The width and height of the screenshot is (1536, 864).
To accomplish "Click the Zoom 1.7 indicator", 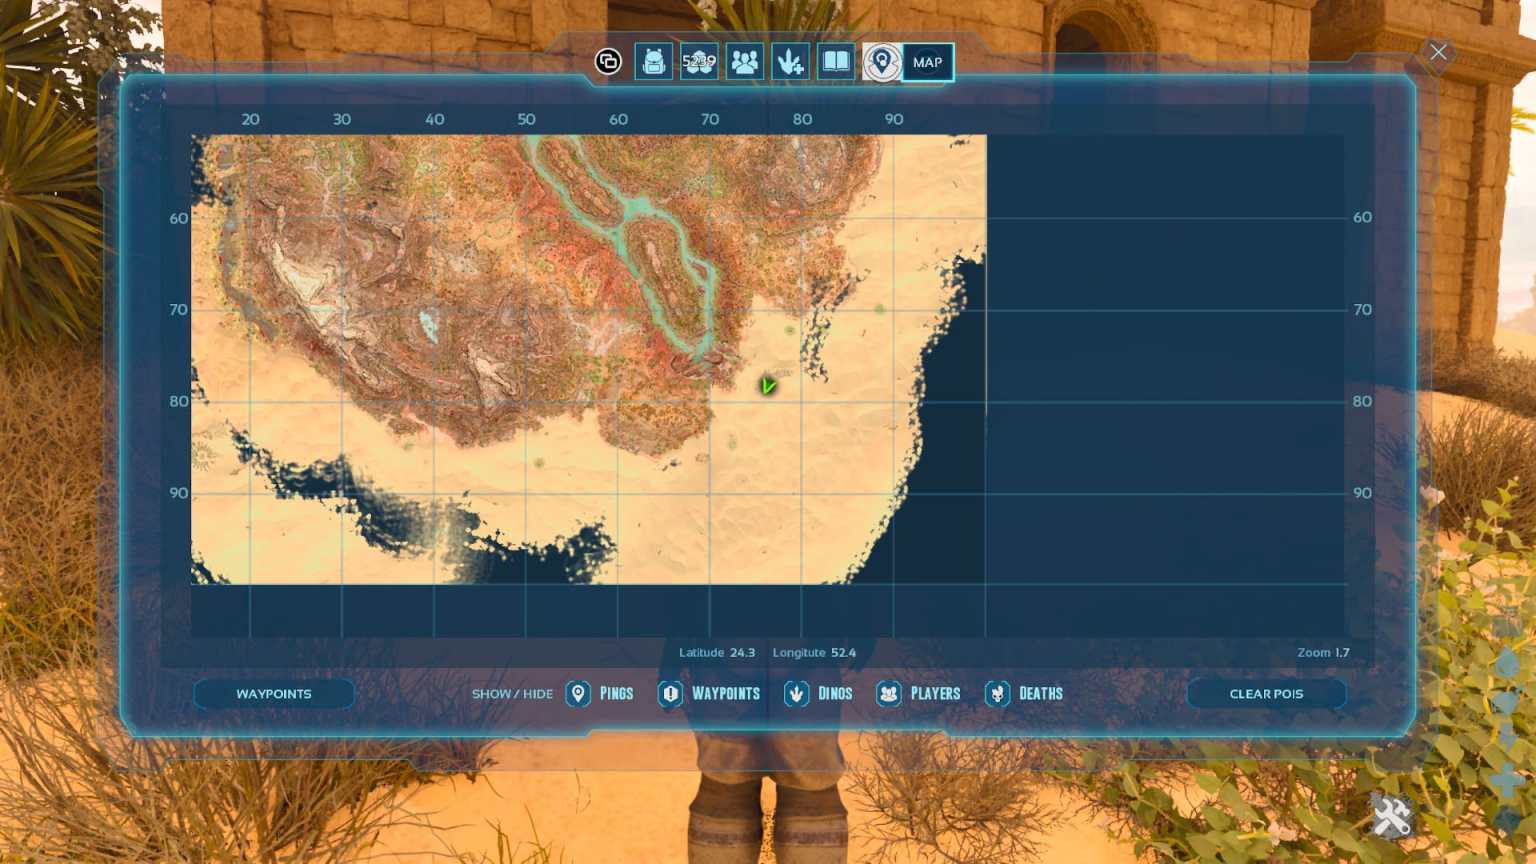I will click(1324, 652).
